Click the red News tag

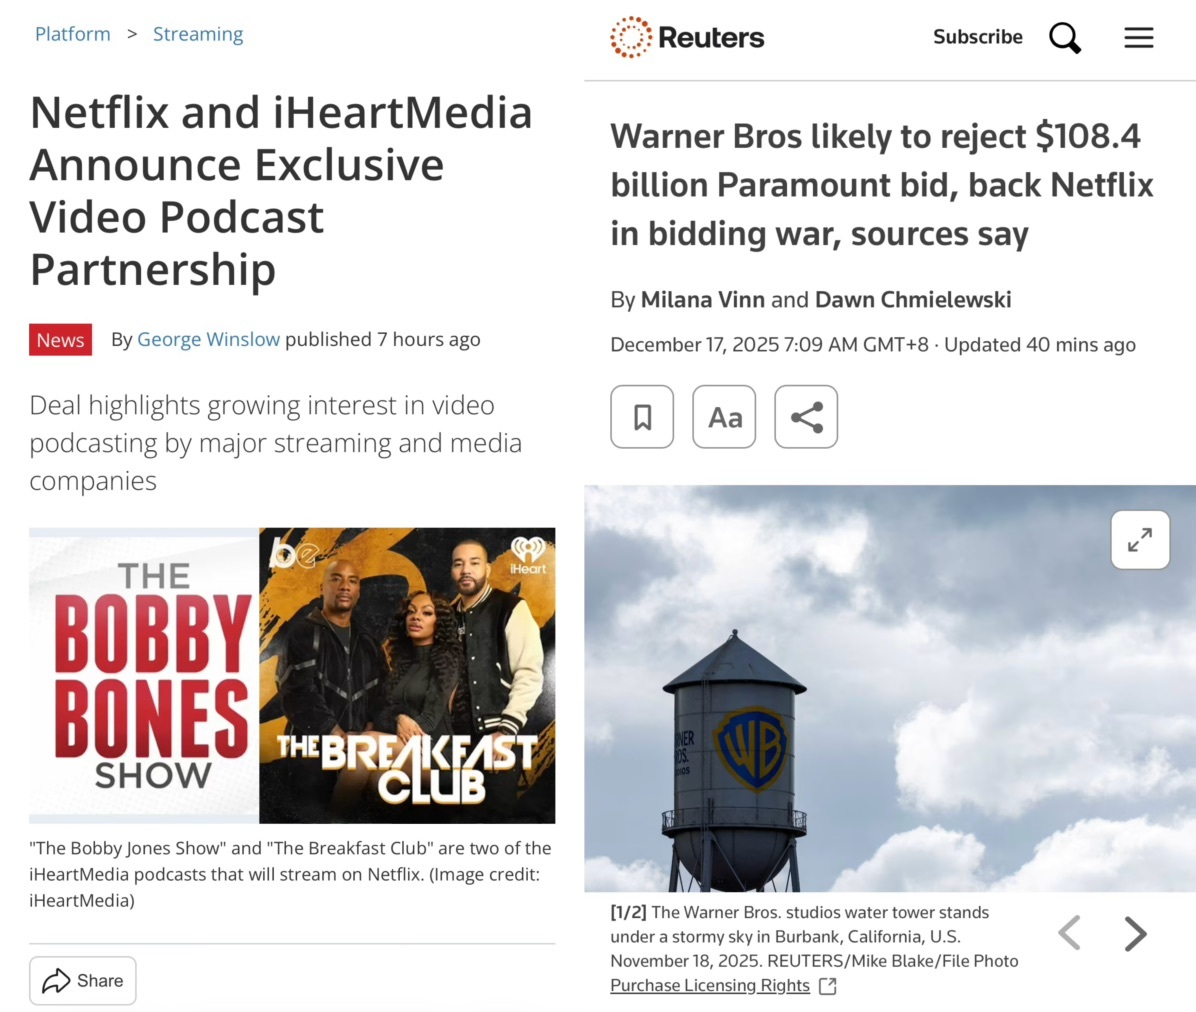coord(60,340)
